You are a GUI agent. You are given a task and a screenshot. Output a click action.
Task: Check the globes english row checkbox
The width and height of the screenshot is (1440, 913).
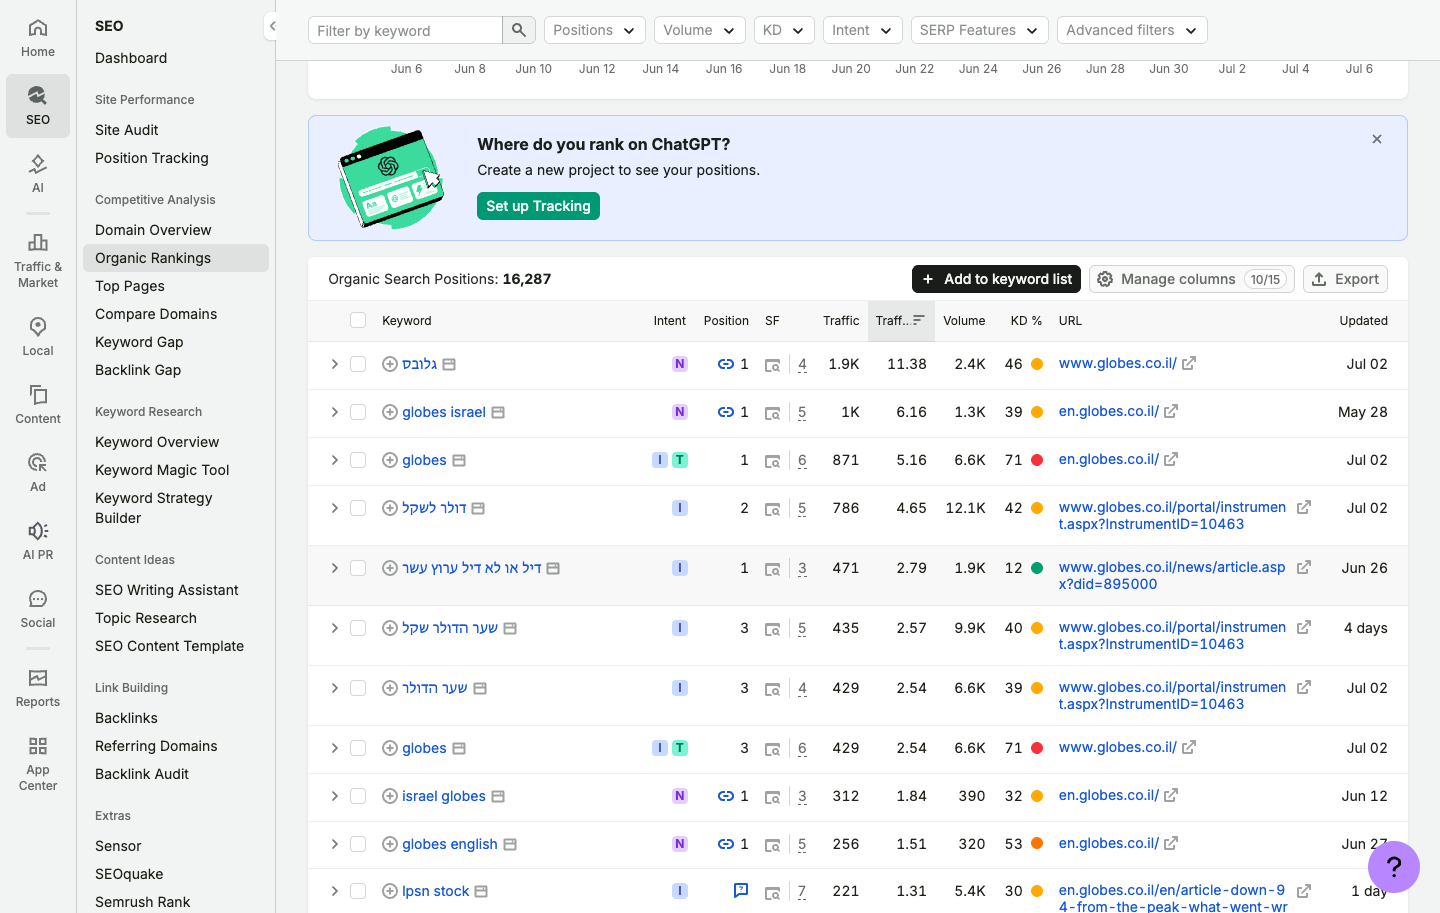pos(358,844)
